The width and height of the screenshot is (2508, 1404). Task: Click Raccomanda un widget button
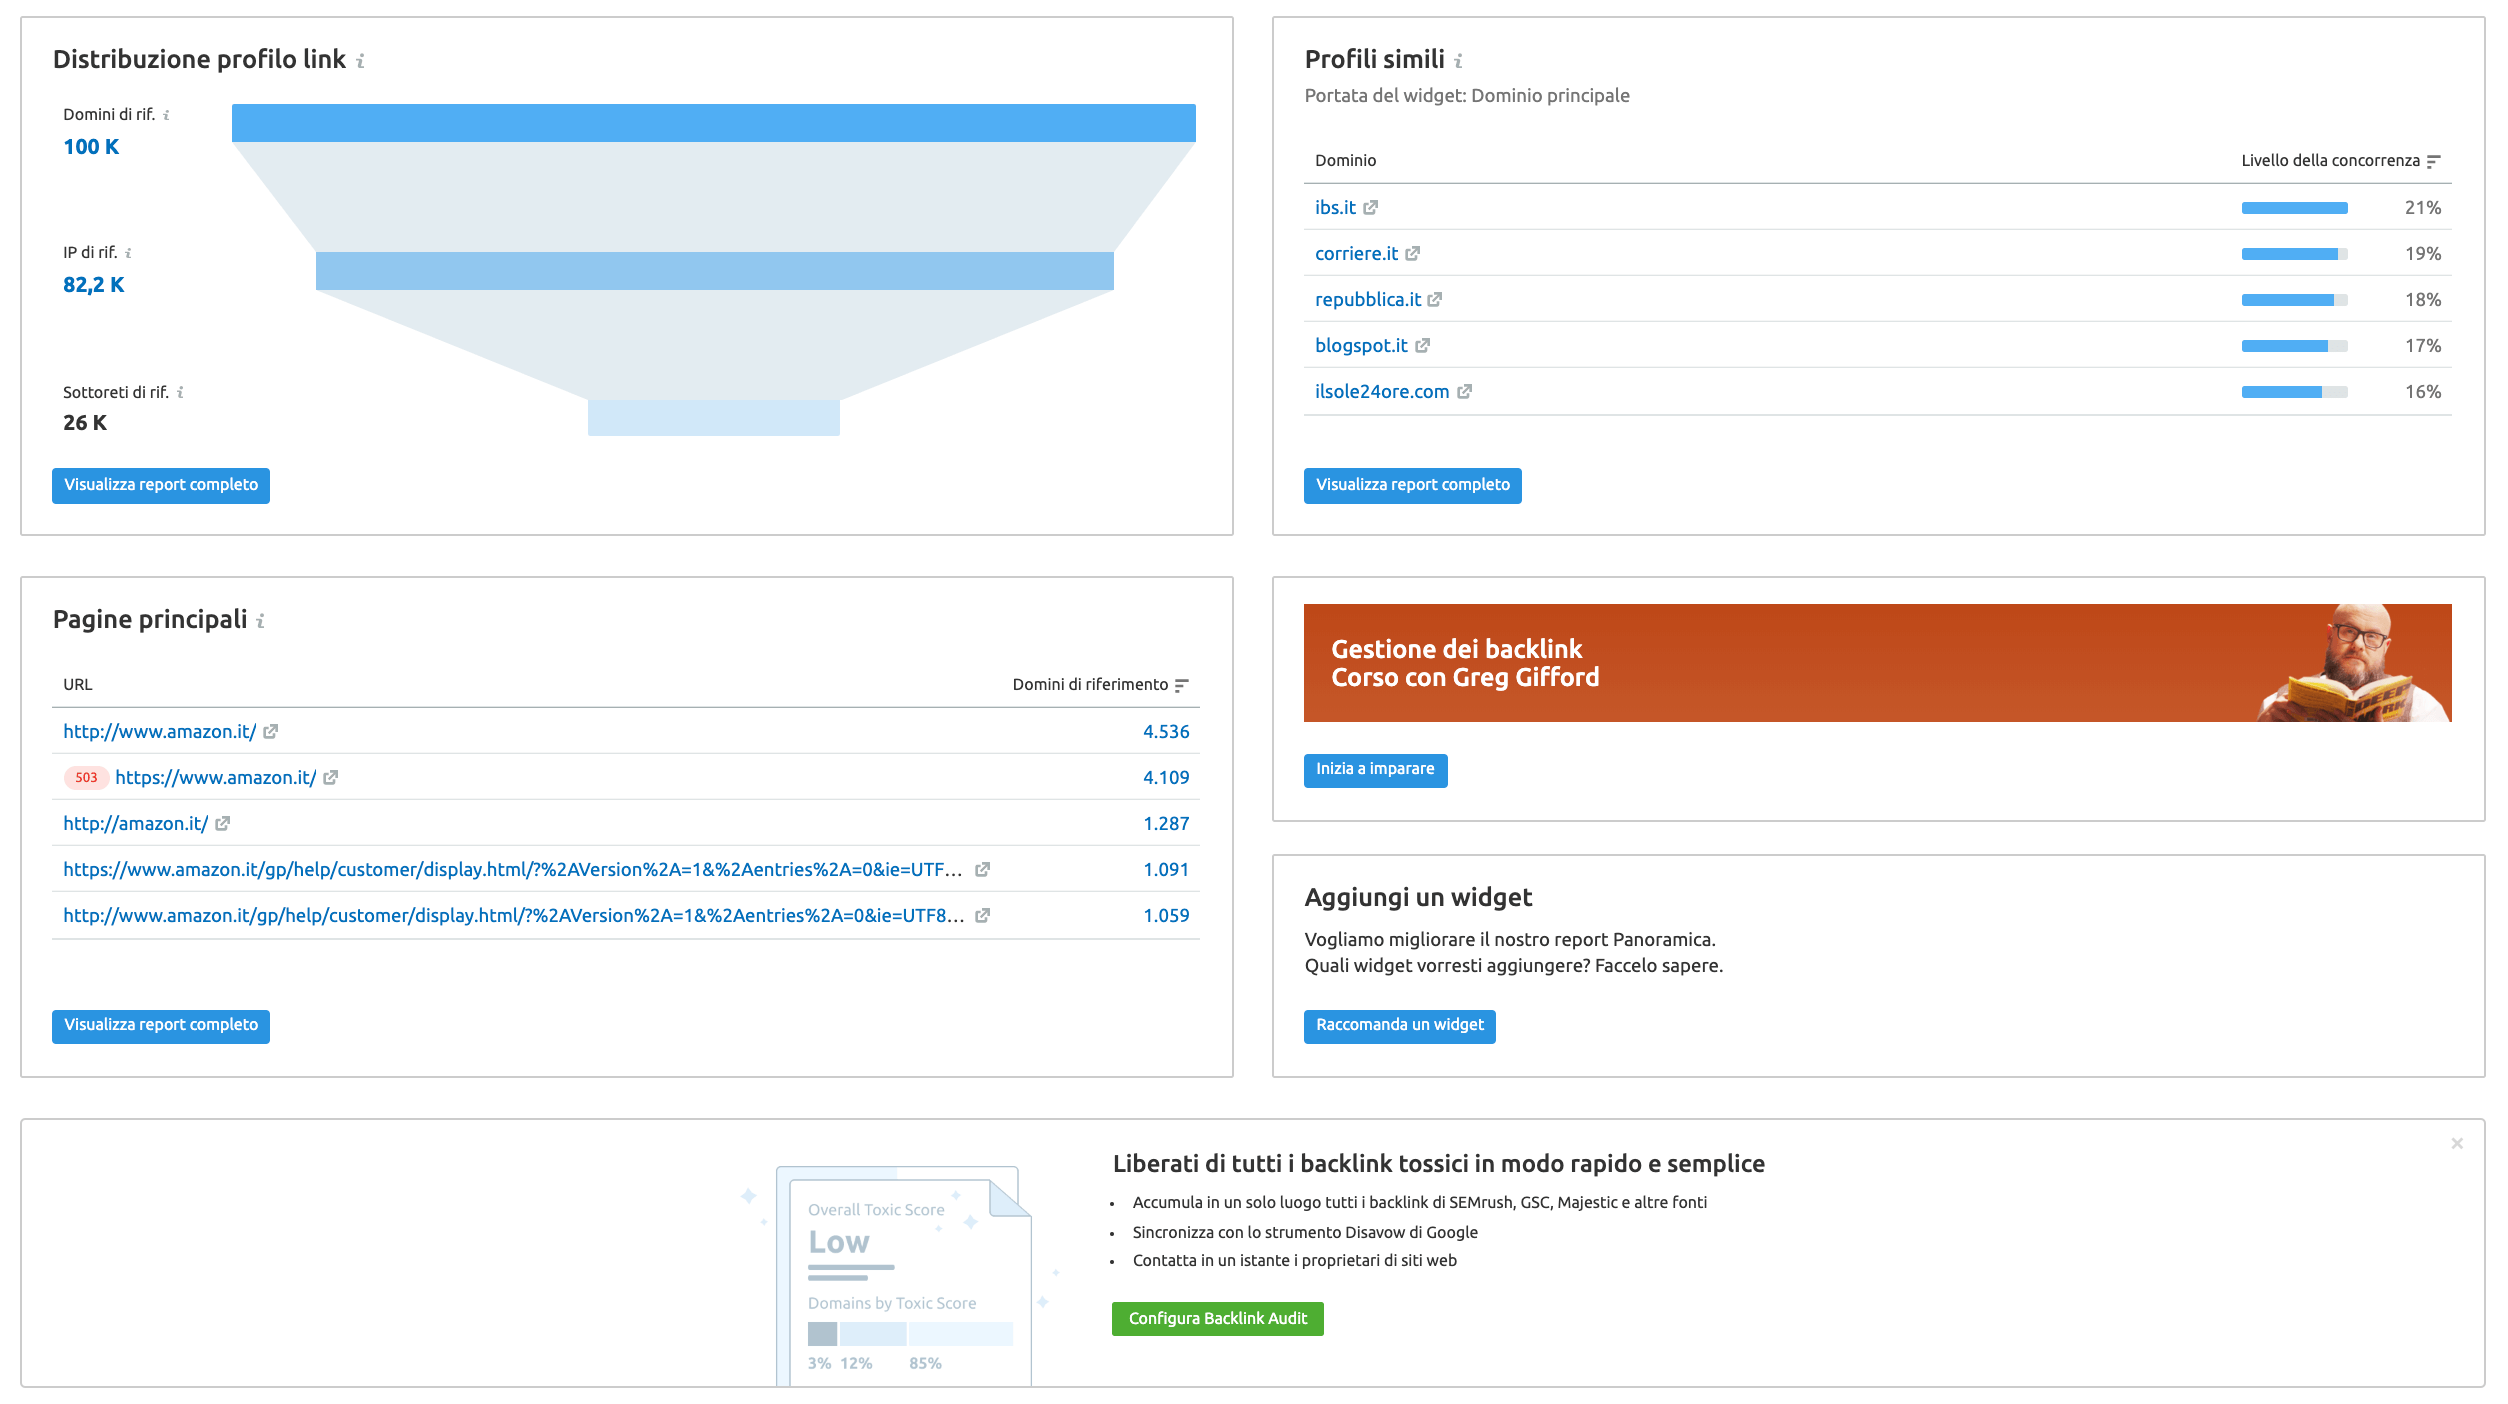pos(1400,1026)
